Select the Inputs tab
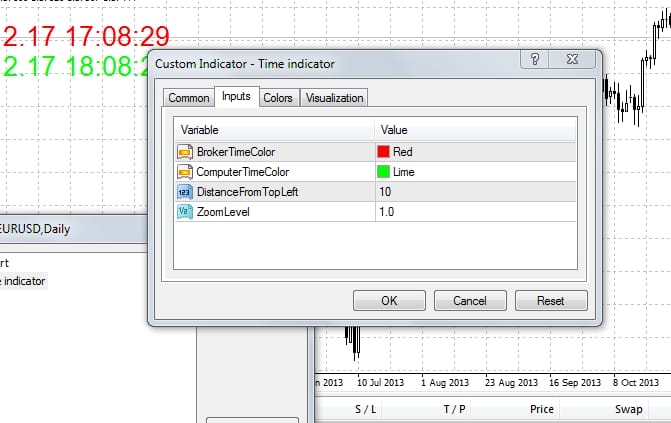The image size is (671, 423). click(236, 97)
